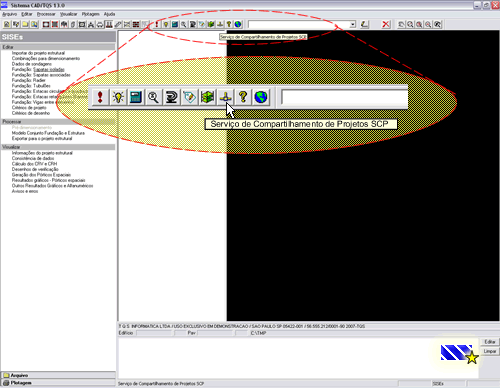Image resolution: width=500 pixels, height=388 pixels.
Task: Open 'Avisos e erros' in the sidebar
Action: 25,191
